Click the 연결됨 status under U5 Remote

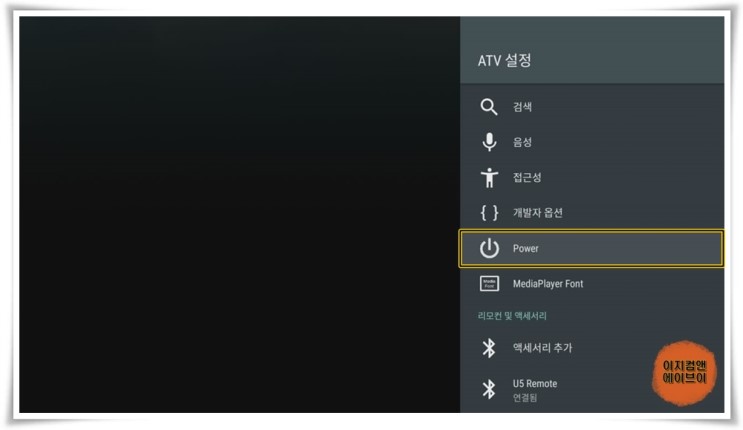525,398
